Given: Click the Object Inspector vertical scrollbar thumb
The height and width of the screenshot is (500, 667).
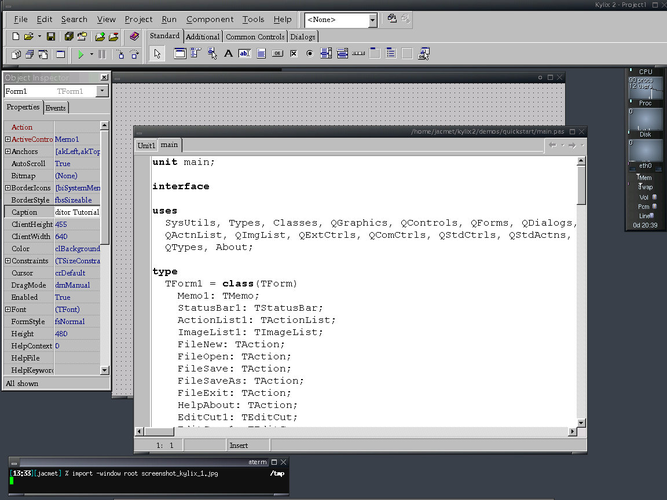Looking at the screenshot, I should tap(104, 188).
